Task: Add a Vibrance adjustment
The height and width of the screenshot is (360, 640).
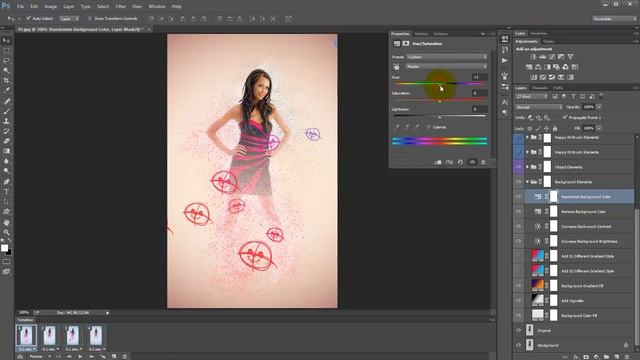Action: pyautogui.click(x=570, y=57)
